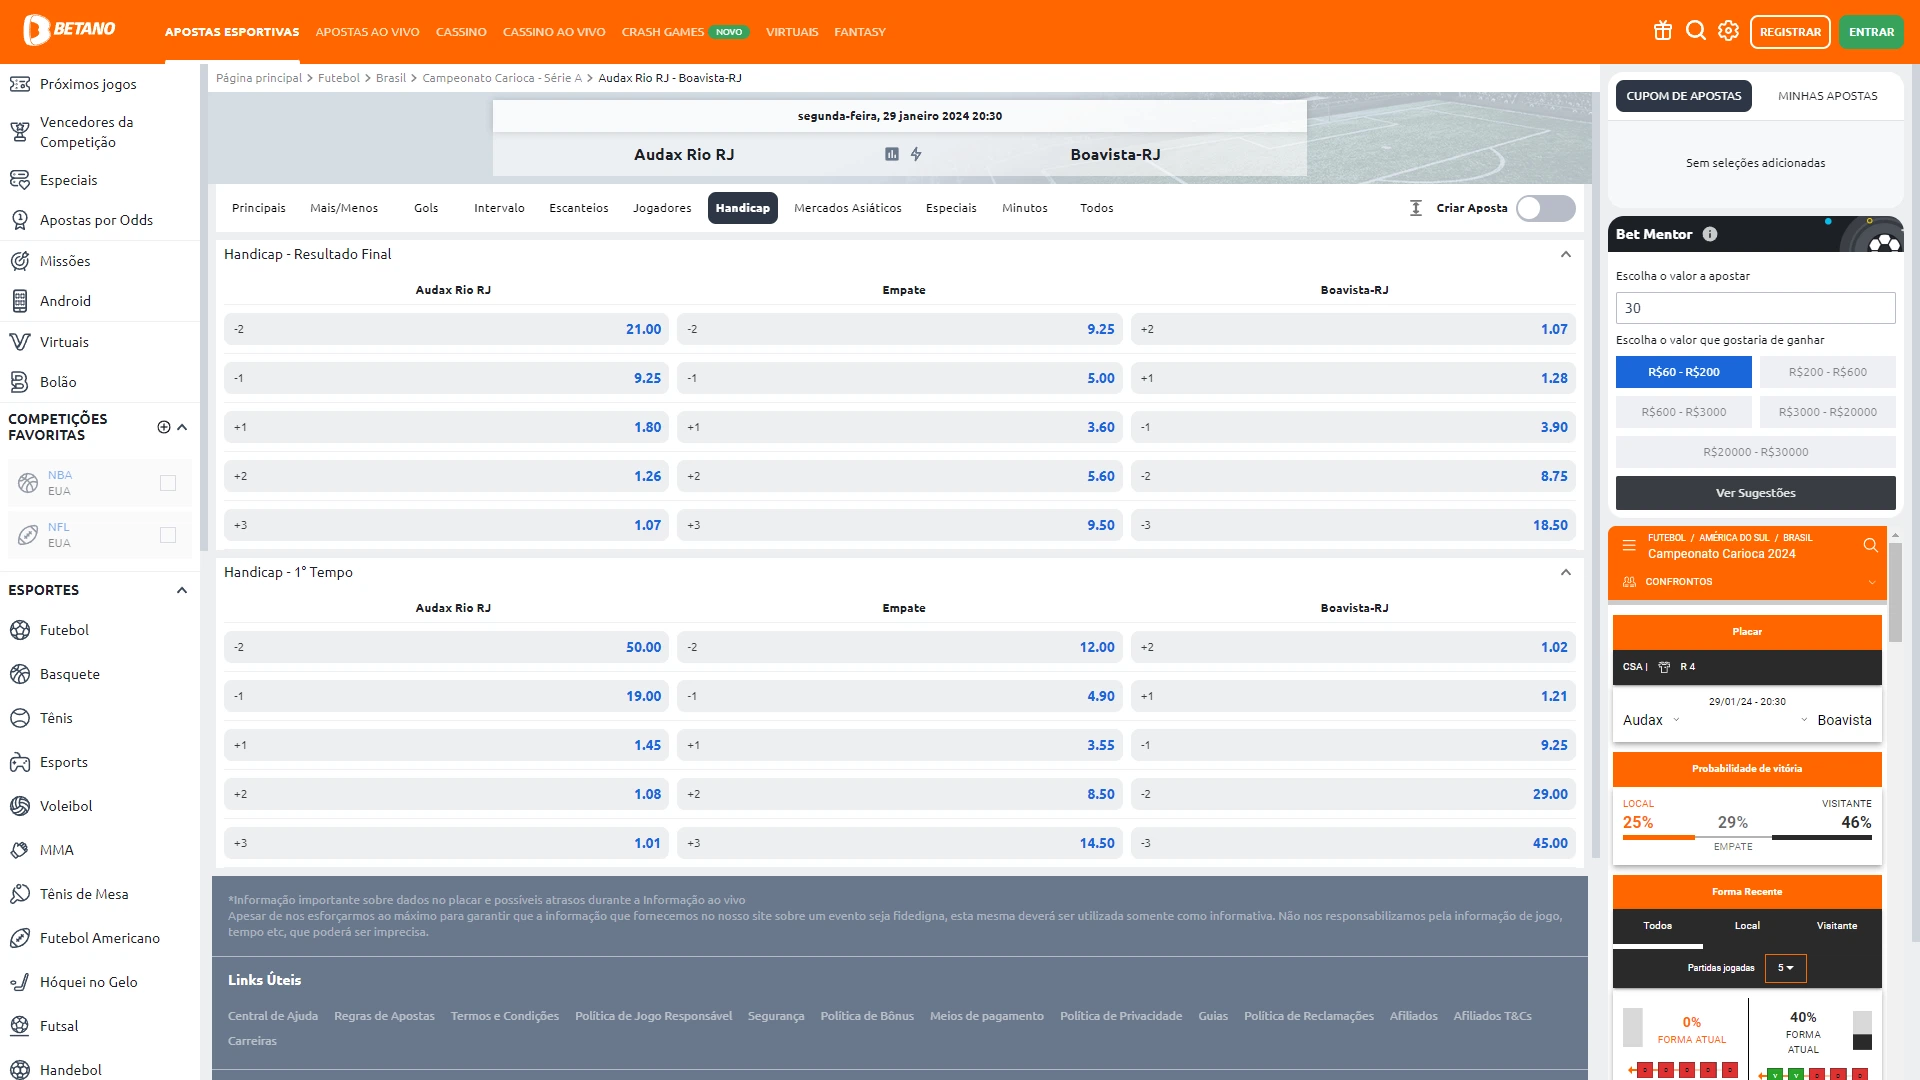This screenshot has height=1080, width=1920.
Task: Toggle the Criar Aposta switch
Action: [x=1545, y=208]
